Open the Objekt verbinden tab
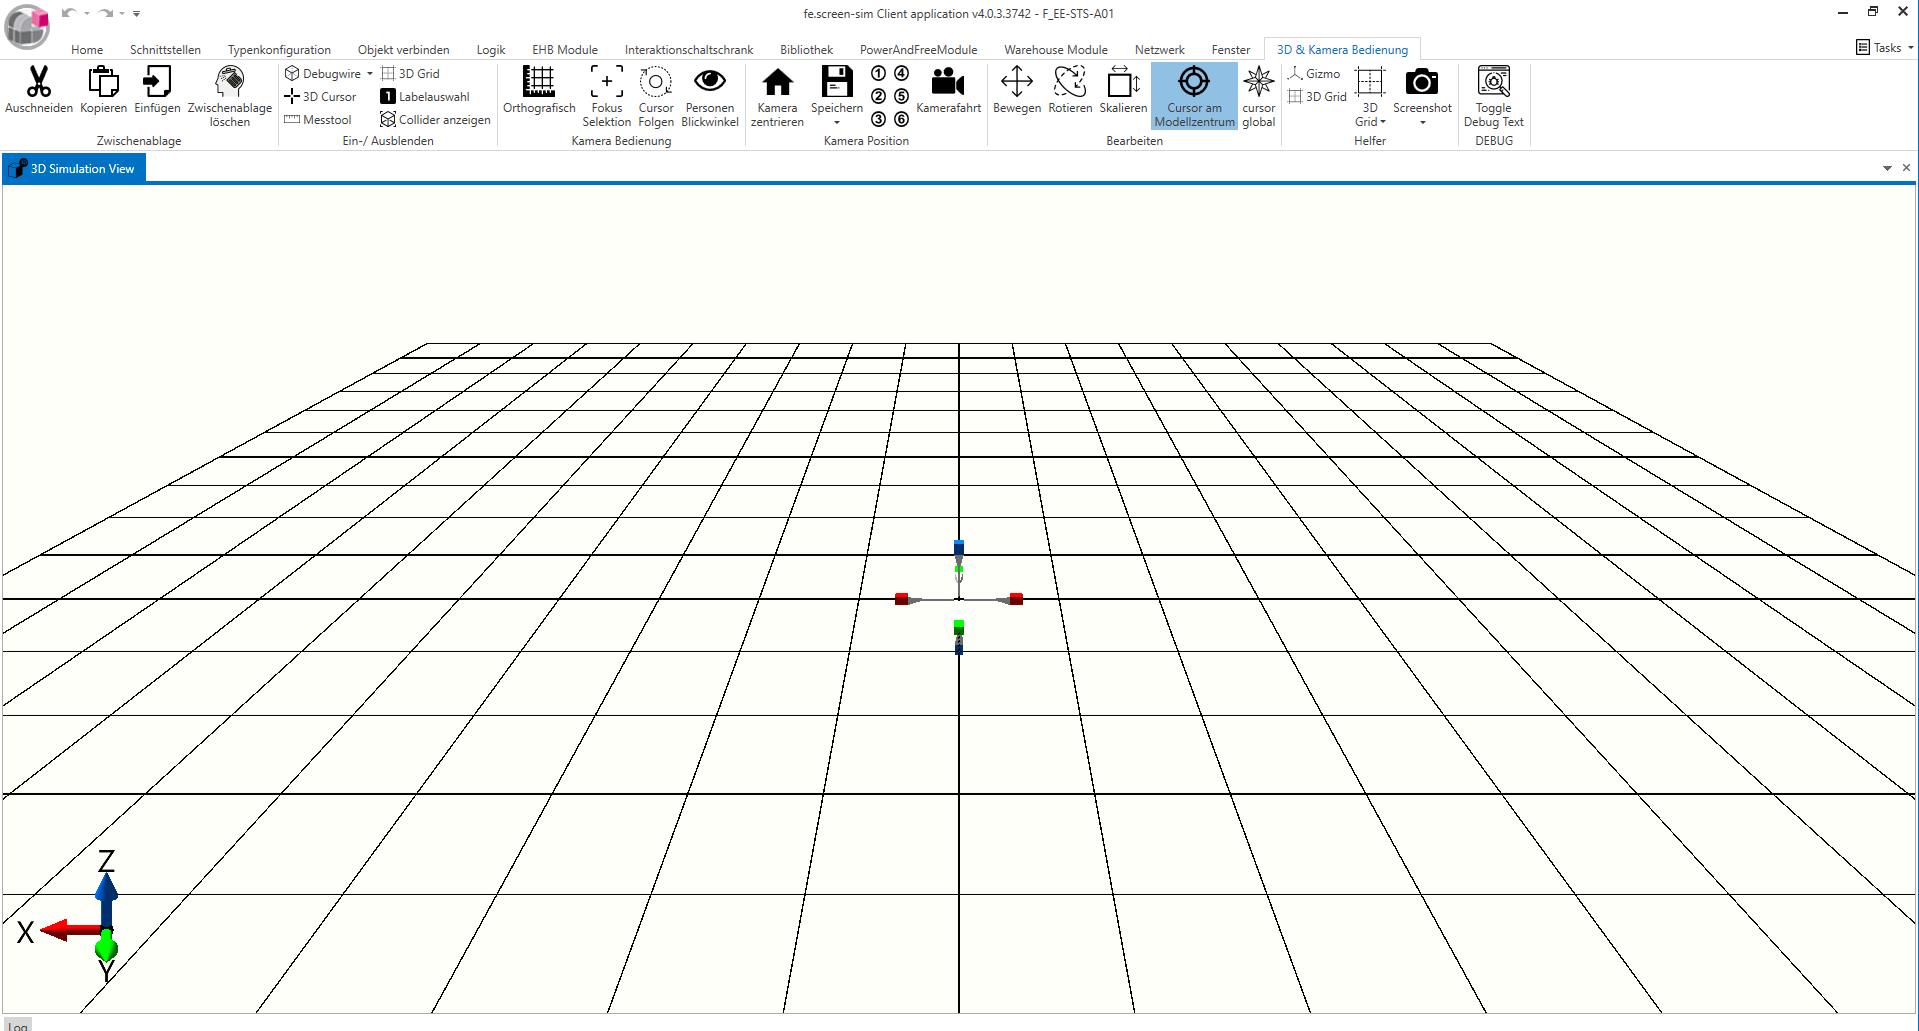 pyautogui.click(x=403, y=49)
